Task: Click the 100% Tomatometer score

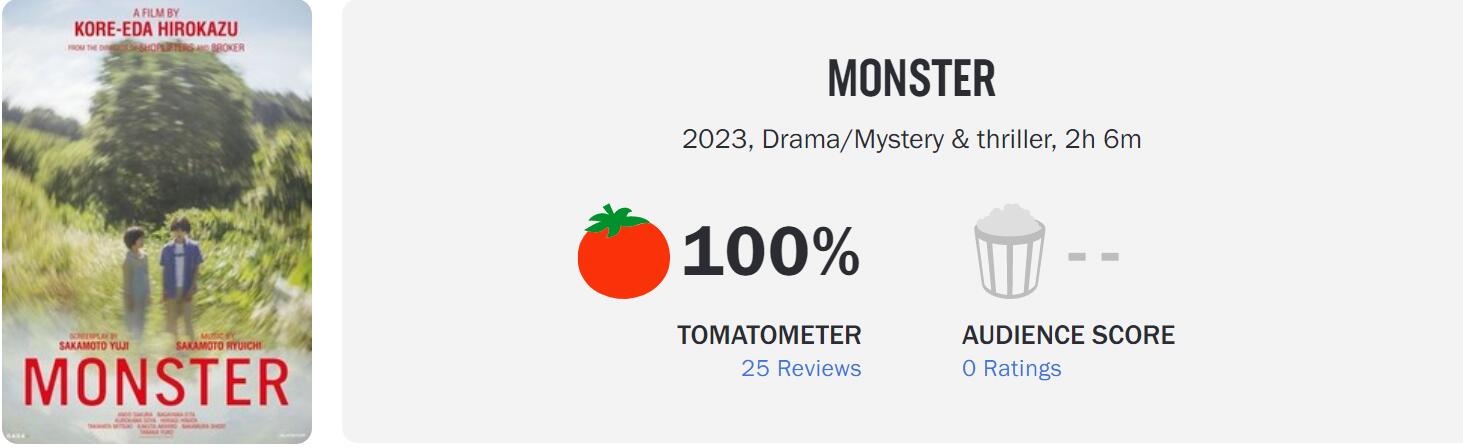Action: (770, 253)
